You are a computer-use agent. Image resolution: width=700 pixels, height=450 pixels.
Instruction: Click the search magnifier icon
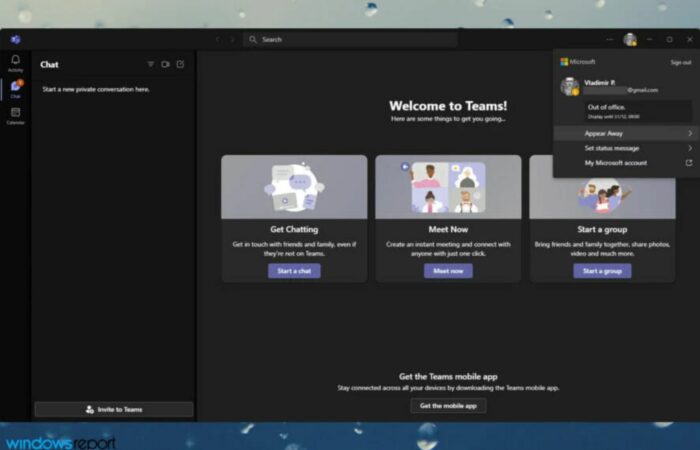pyautogui.click(x=253, y=39)
